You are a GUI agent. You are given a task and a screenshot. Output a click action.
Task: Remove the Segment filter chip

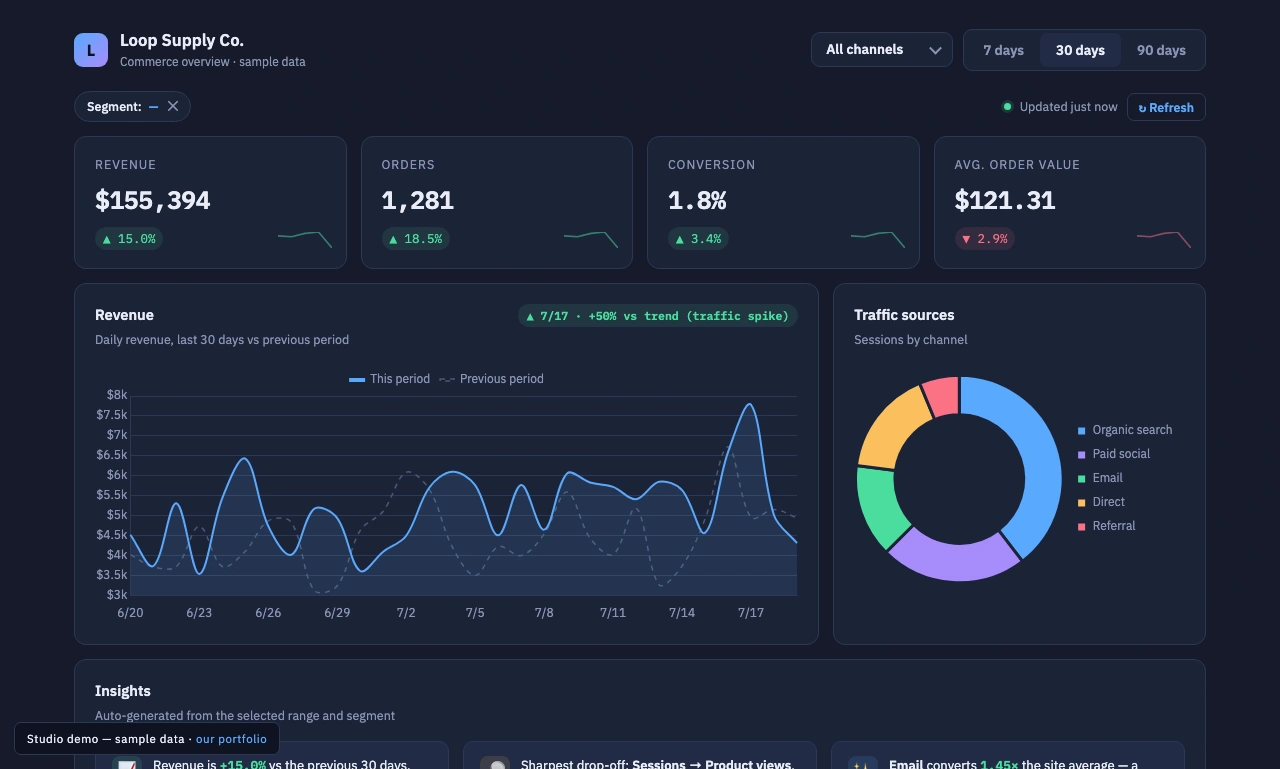pos(173,106)
